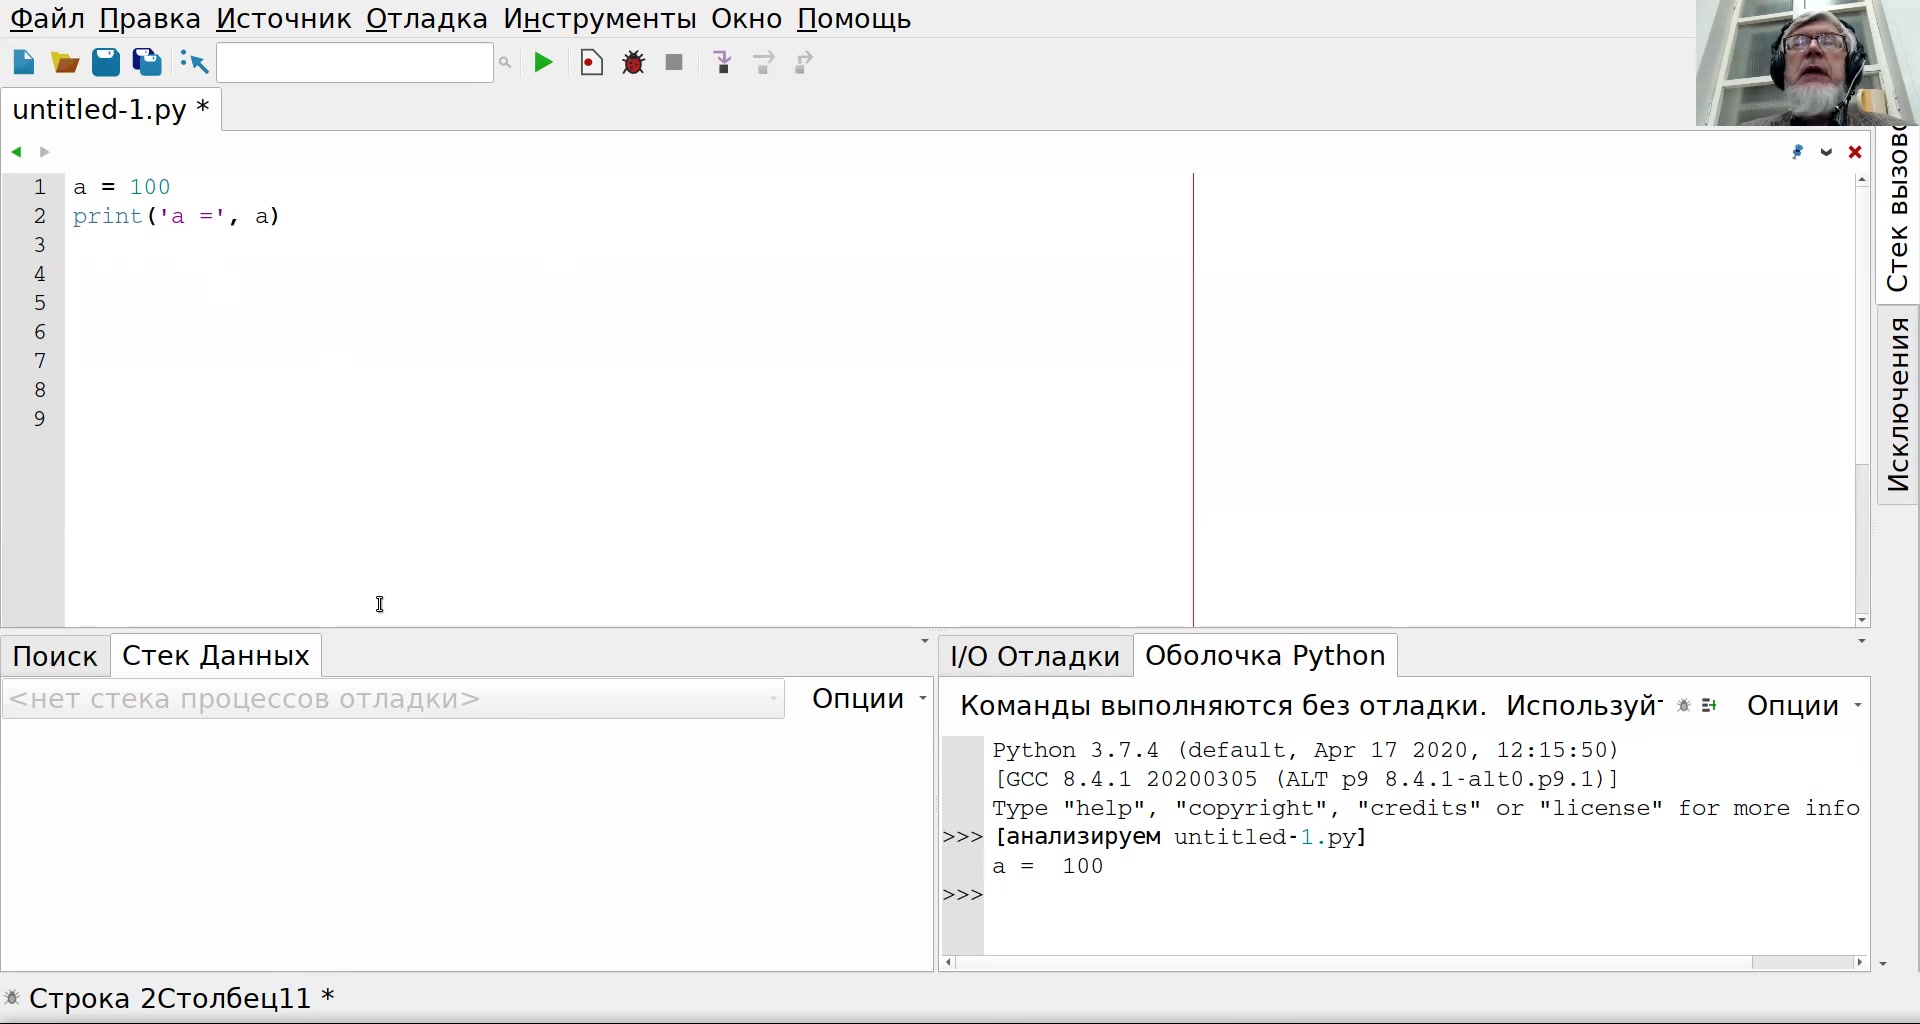Go back with green left arrow

(x=16, y=152)
